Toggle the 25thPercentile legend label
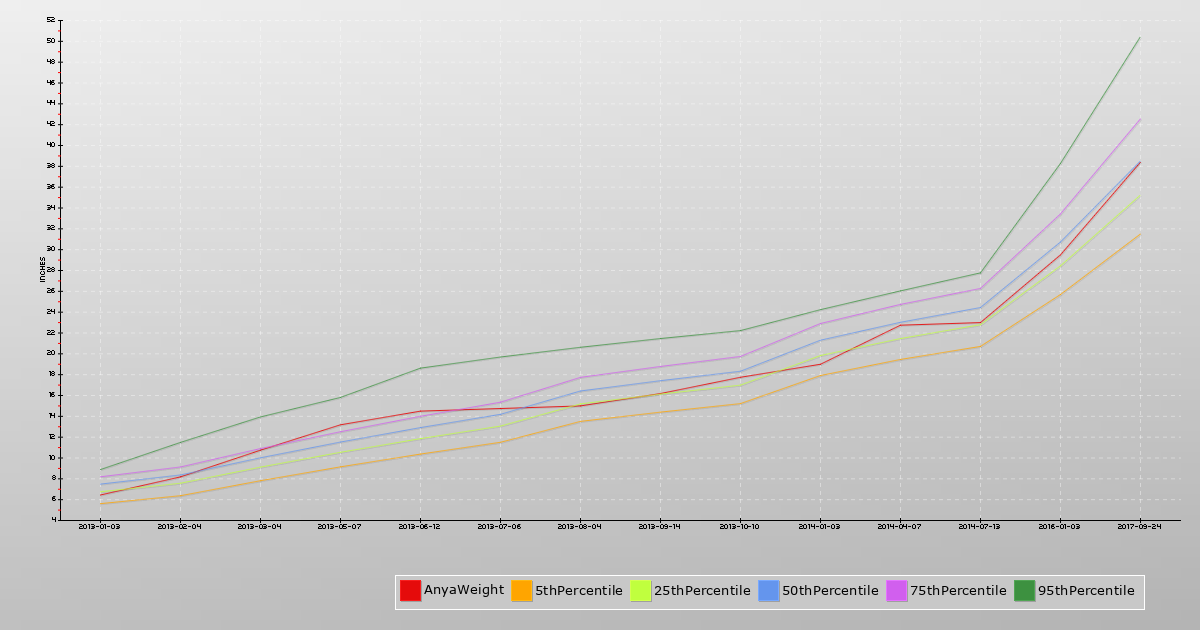The width and height of the screenshot is (1200, 630). 702,591
